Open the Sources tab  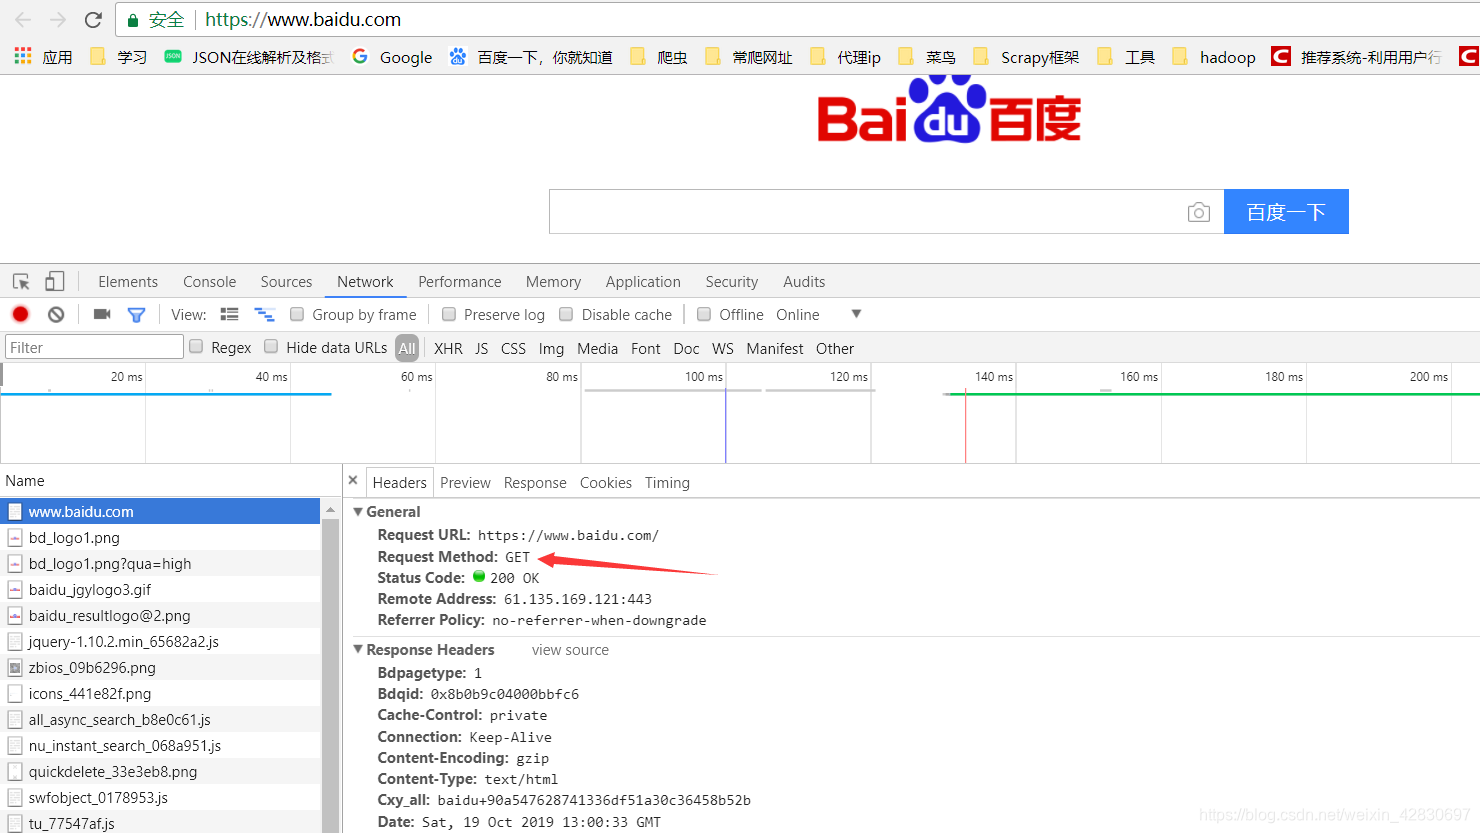tap(286, 282)
